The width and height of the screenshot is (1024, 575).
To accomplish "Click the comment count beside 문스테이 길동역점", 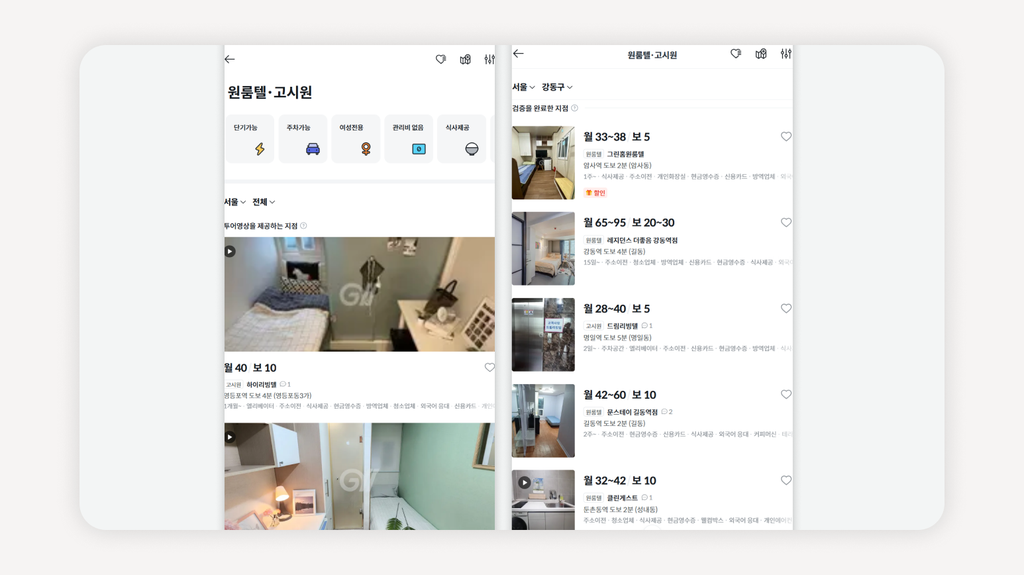I will pos(667,412).
